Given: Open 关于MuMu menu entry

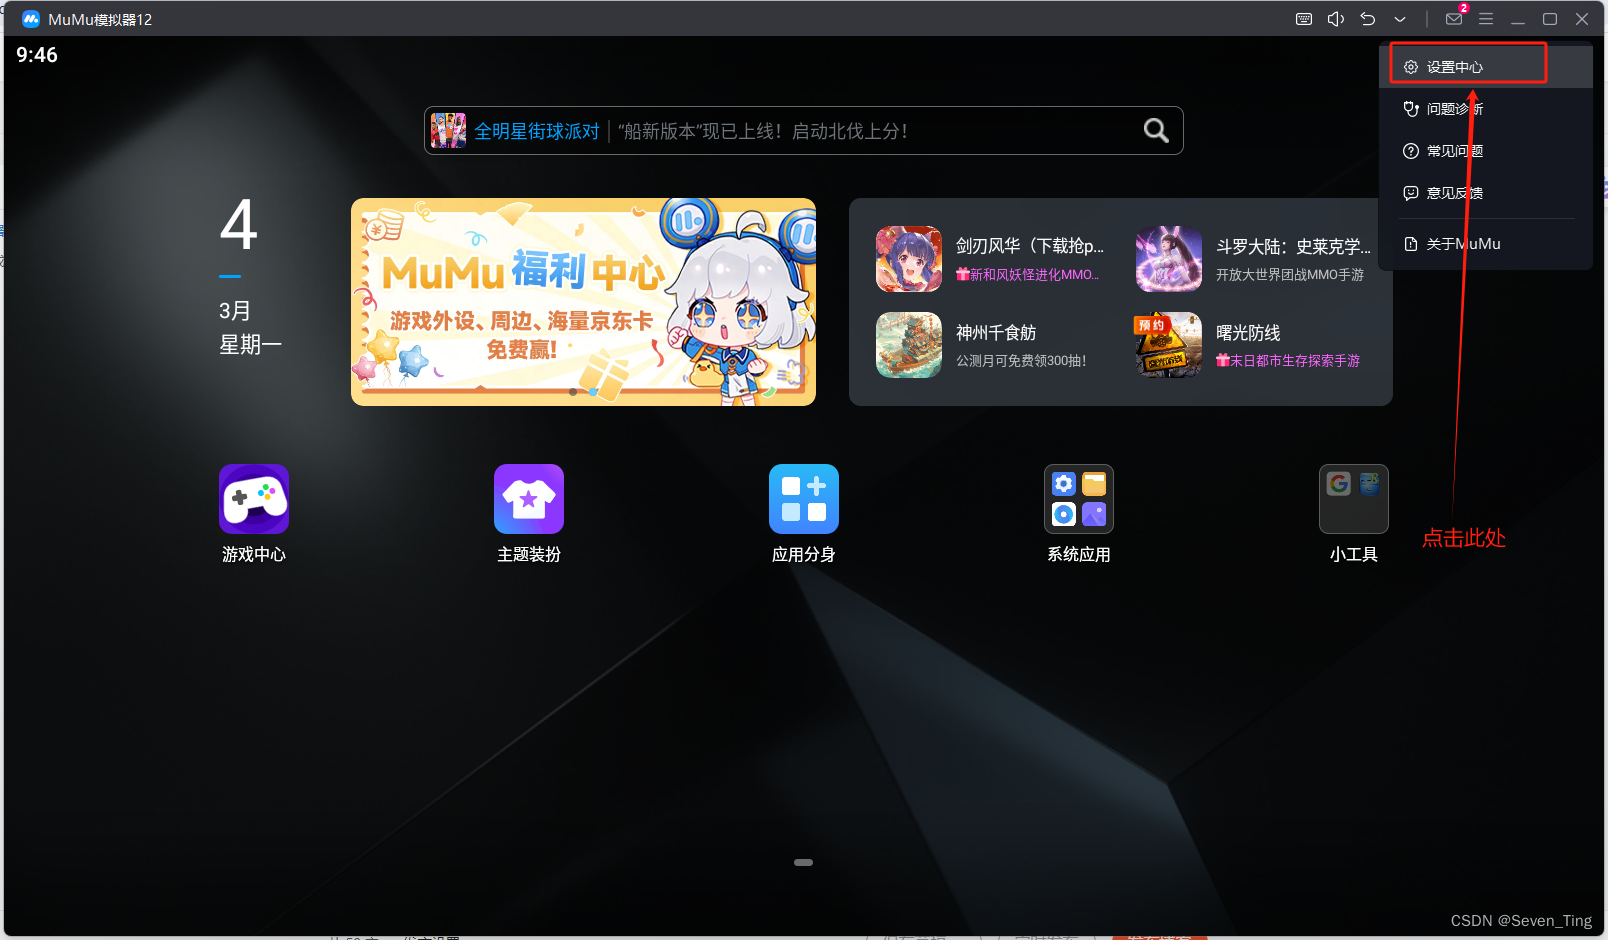Looking at the screenshot, I should tap(1458, 243).
